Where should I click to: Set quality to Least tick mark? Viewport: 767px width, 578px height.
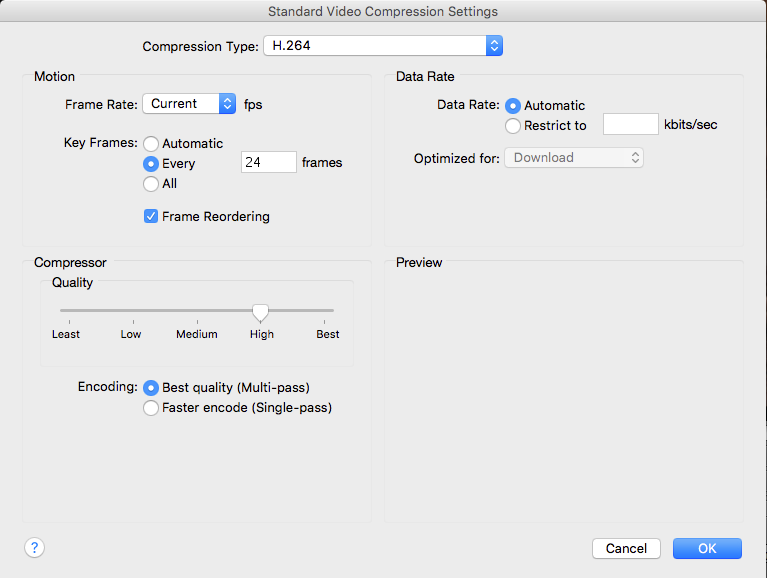(x=69, y=322)
